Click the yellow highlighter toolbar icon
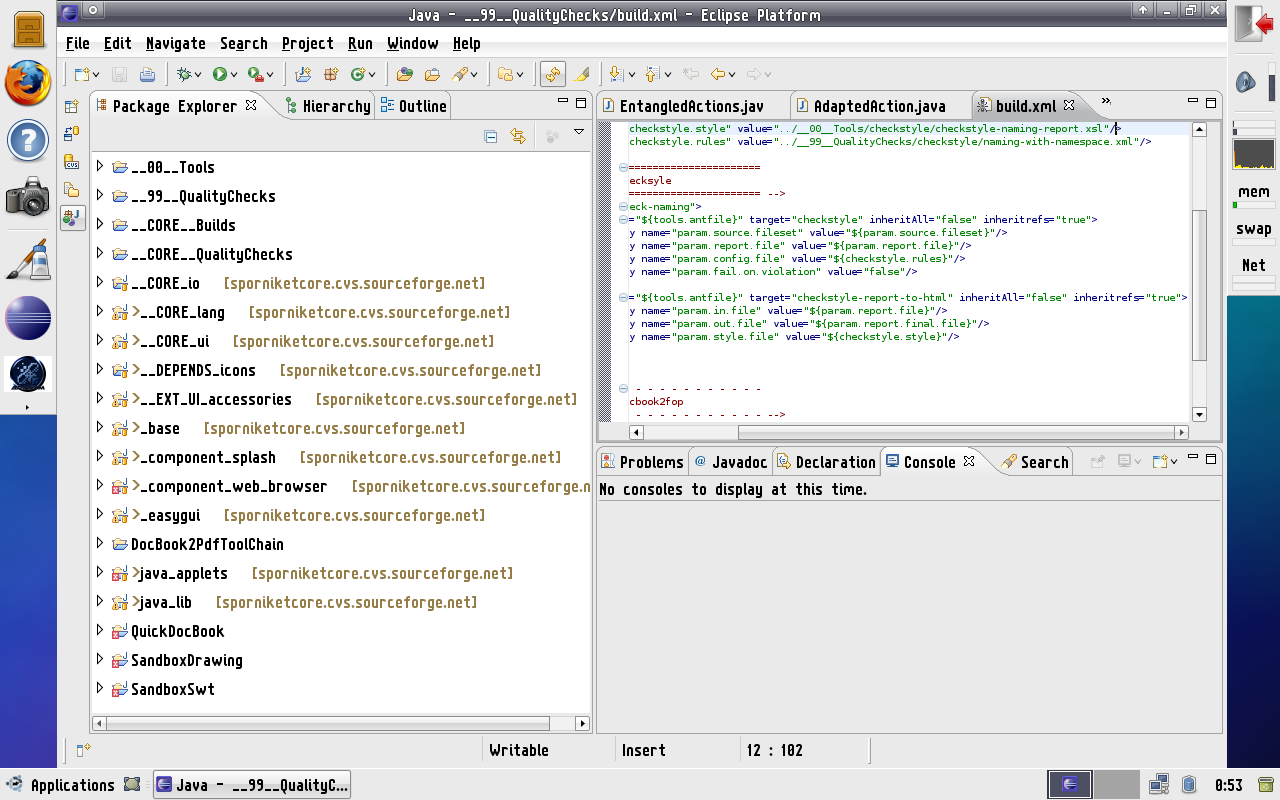The image size is (1280, 800). click(x=581, y=74)
